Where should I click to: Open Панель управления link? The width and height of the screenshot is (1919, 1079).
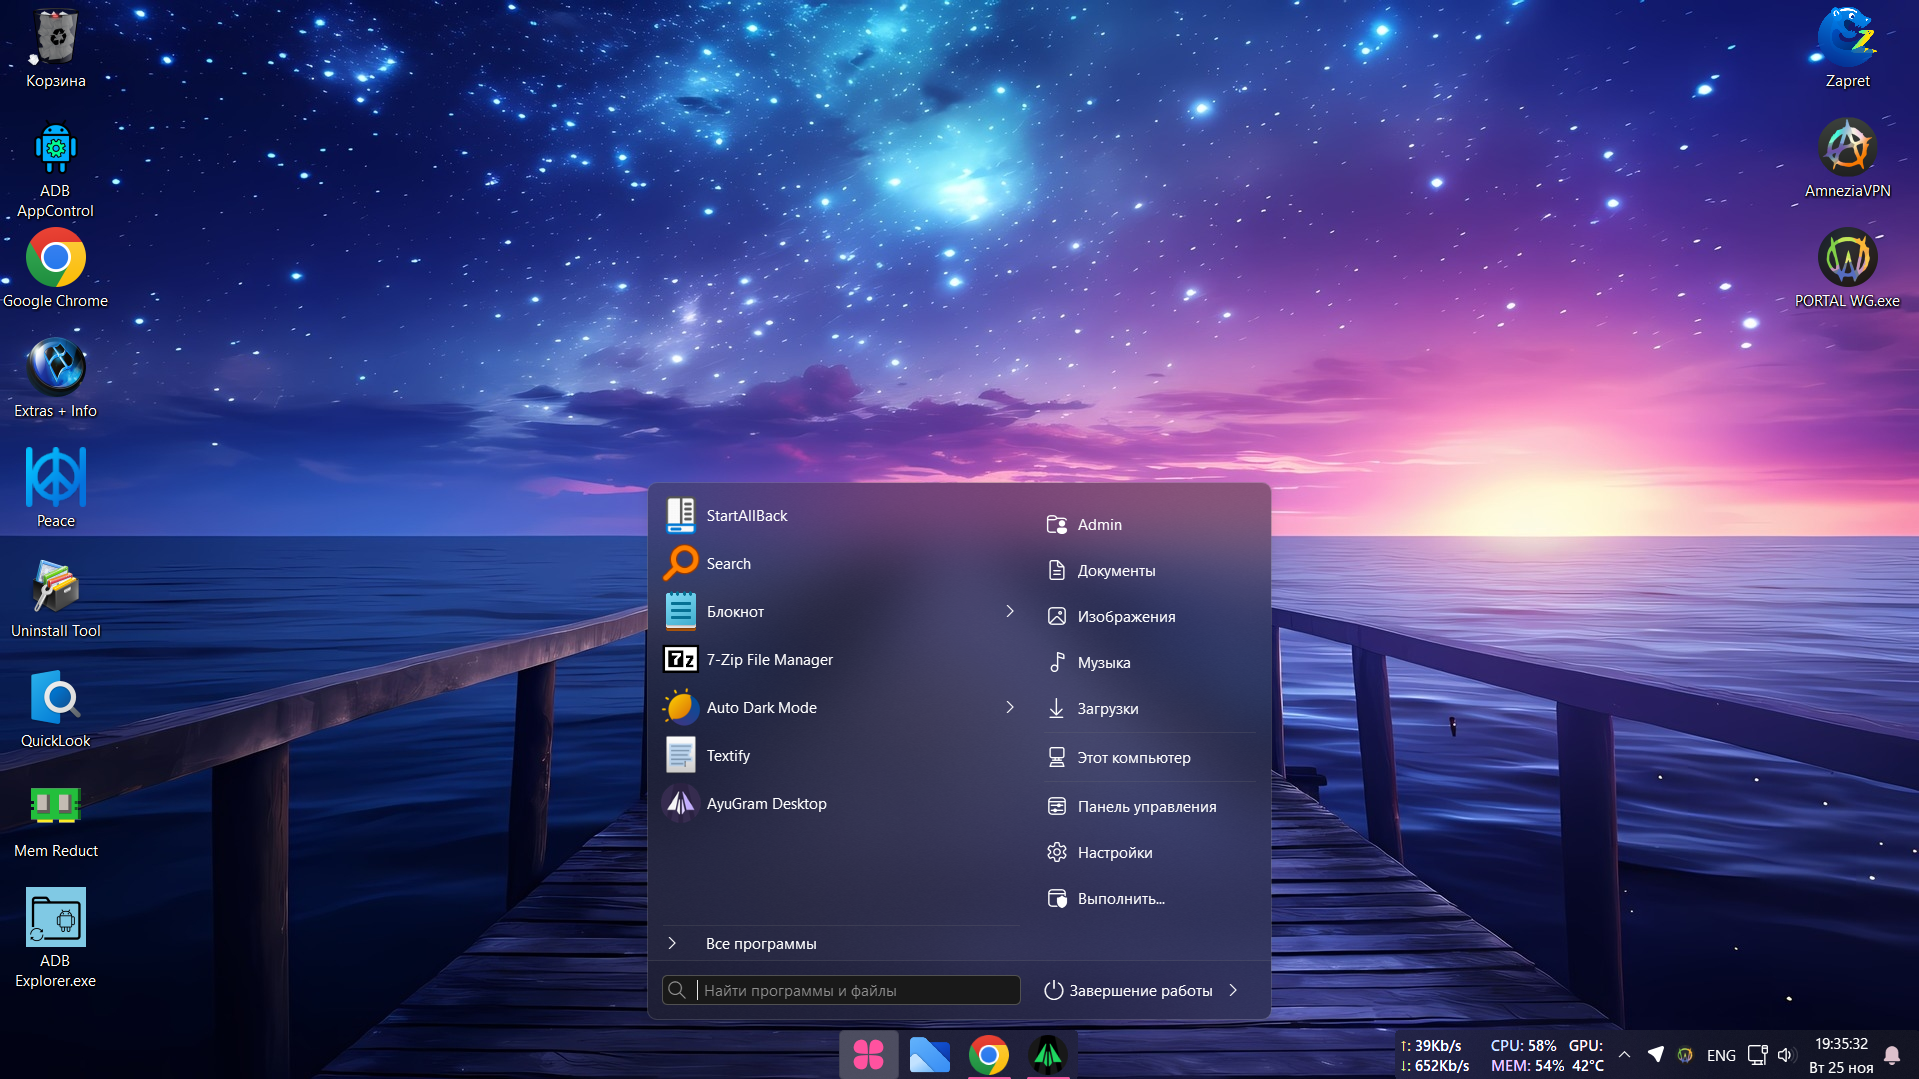tap(1146, 806)
